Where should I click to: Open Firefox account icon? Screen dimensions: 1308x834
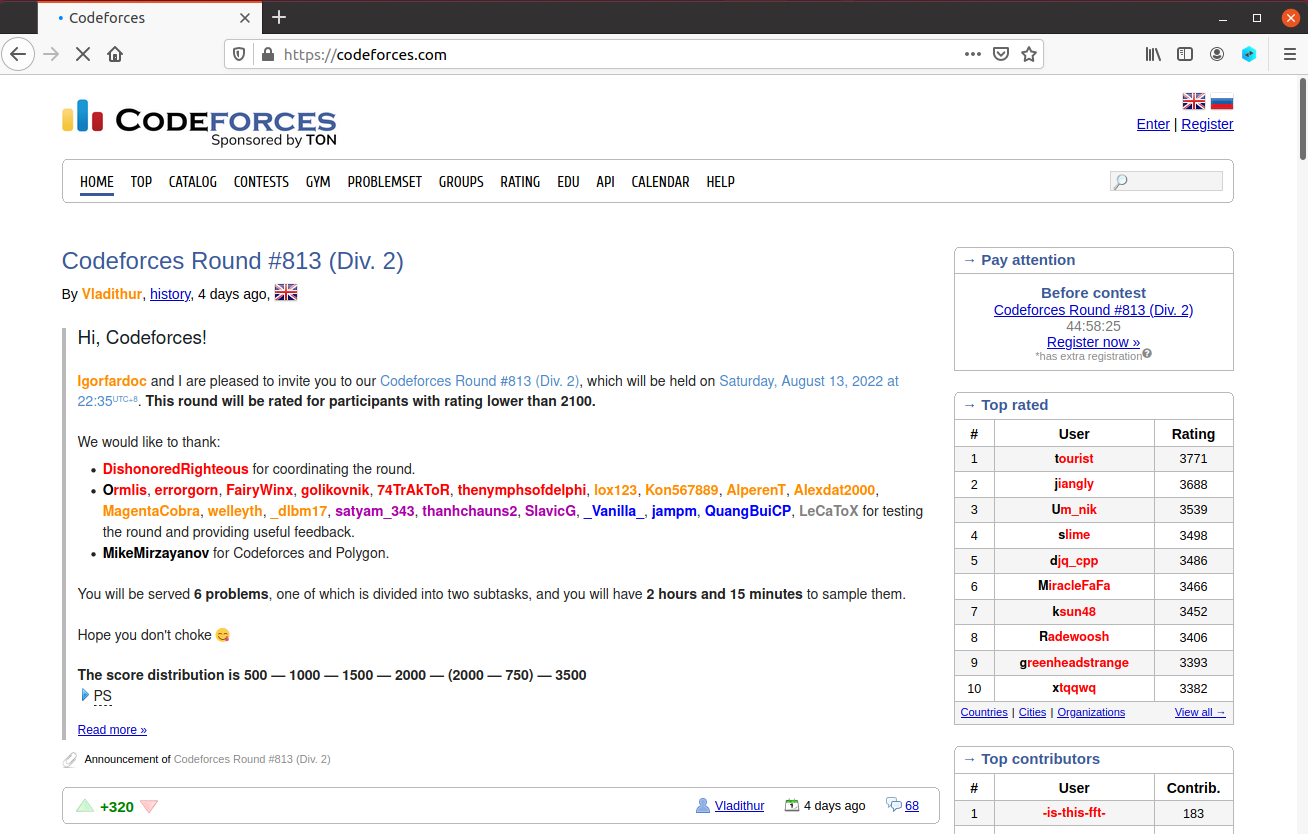coord(1217,54)
